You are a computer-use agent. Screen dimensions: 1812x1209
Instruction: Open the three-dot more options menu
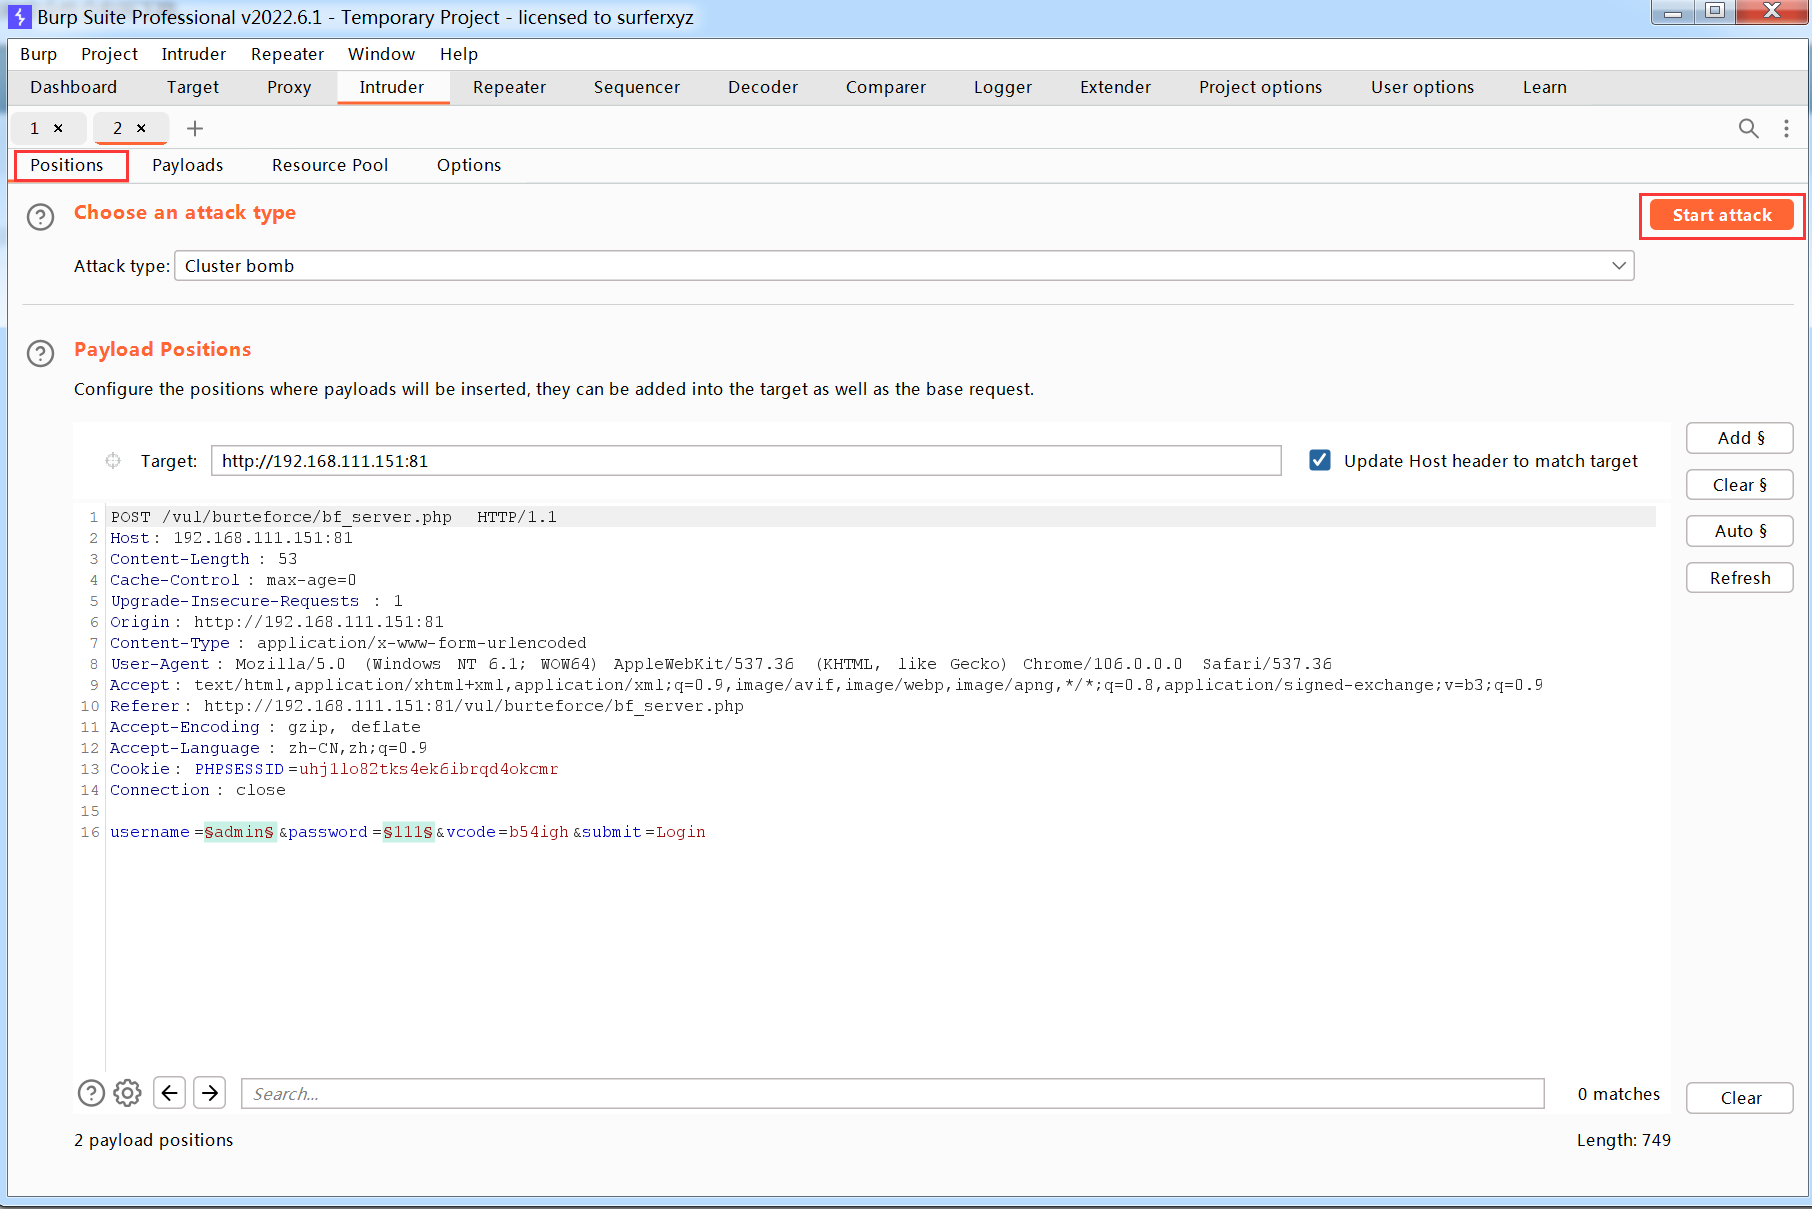pyautogui.click(x=1786, y=128)
